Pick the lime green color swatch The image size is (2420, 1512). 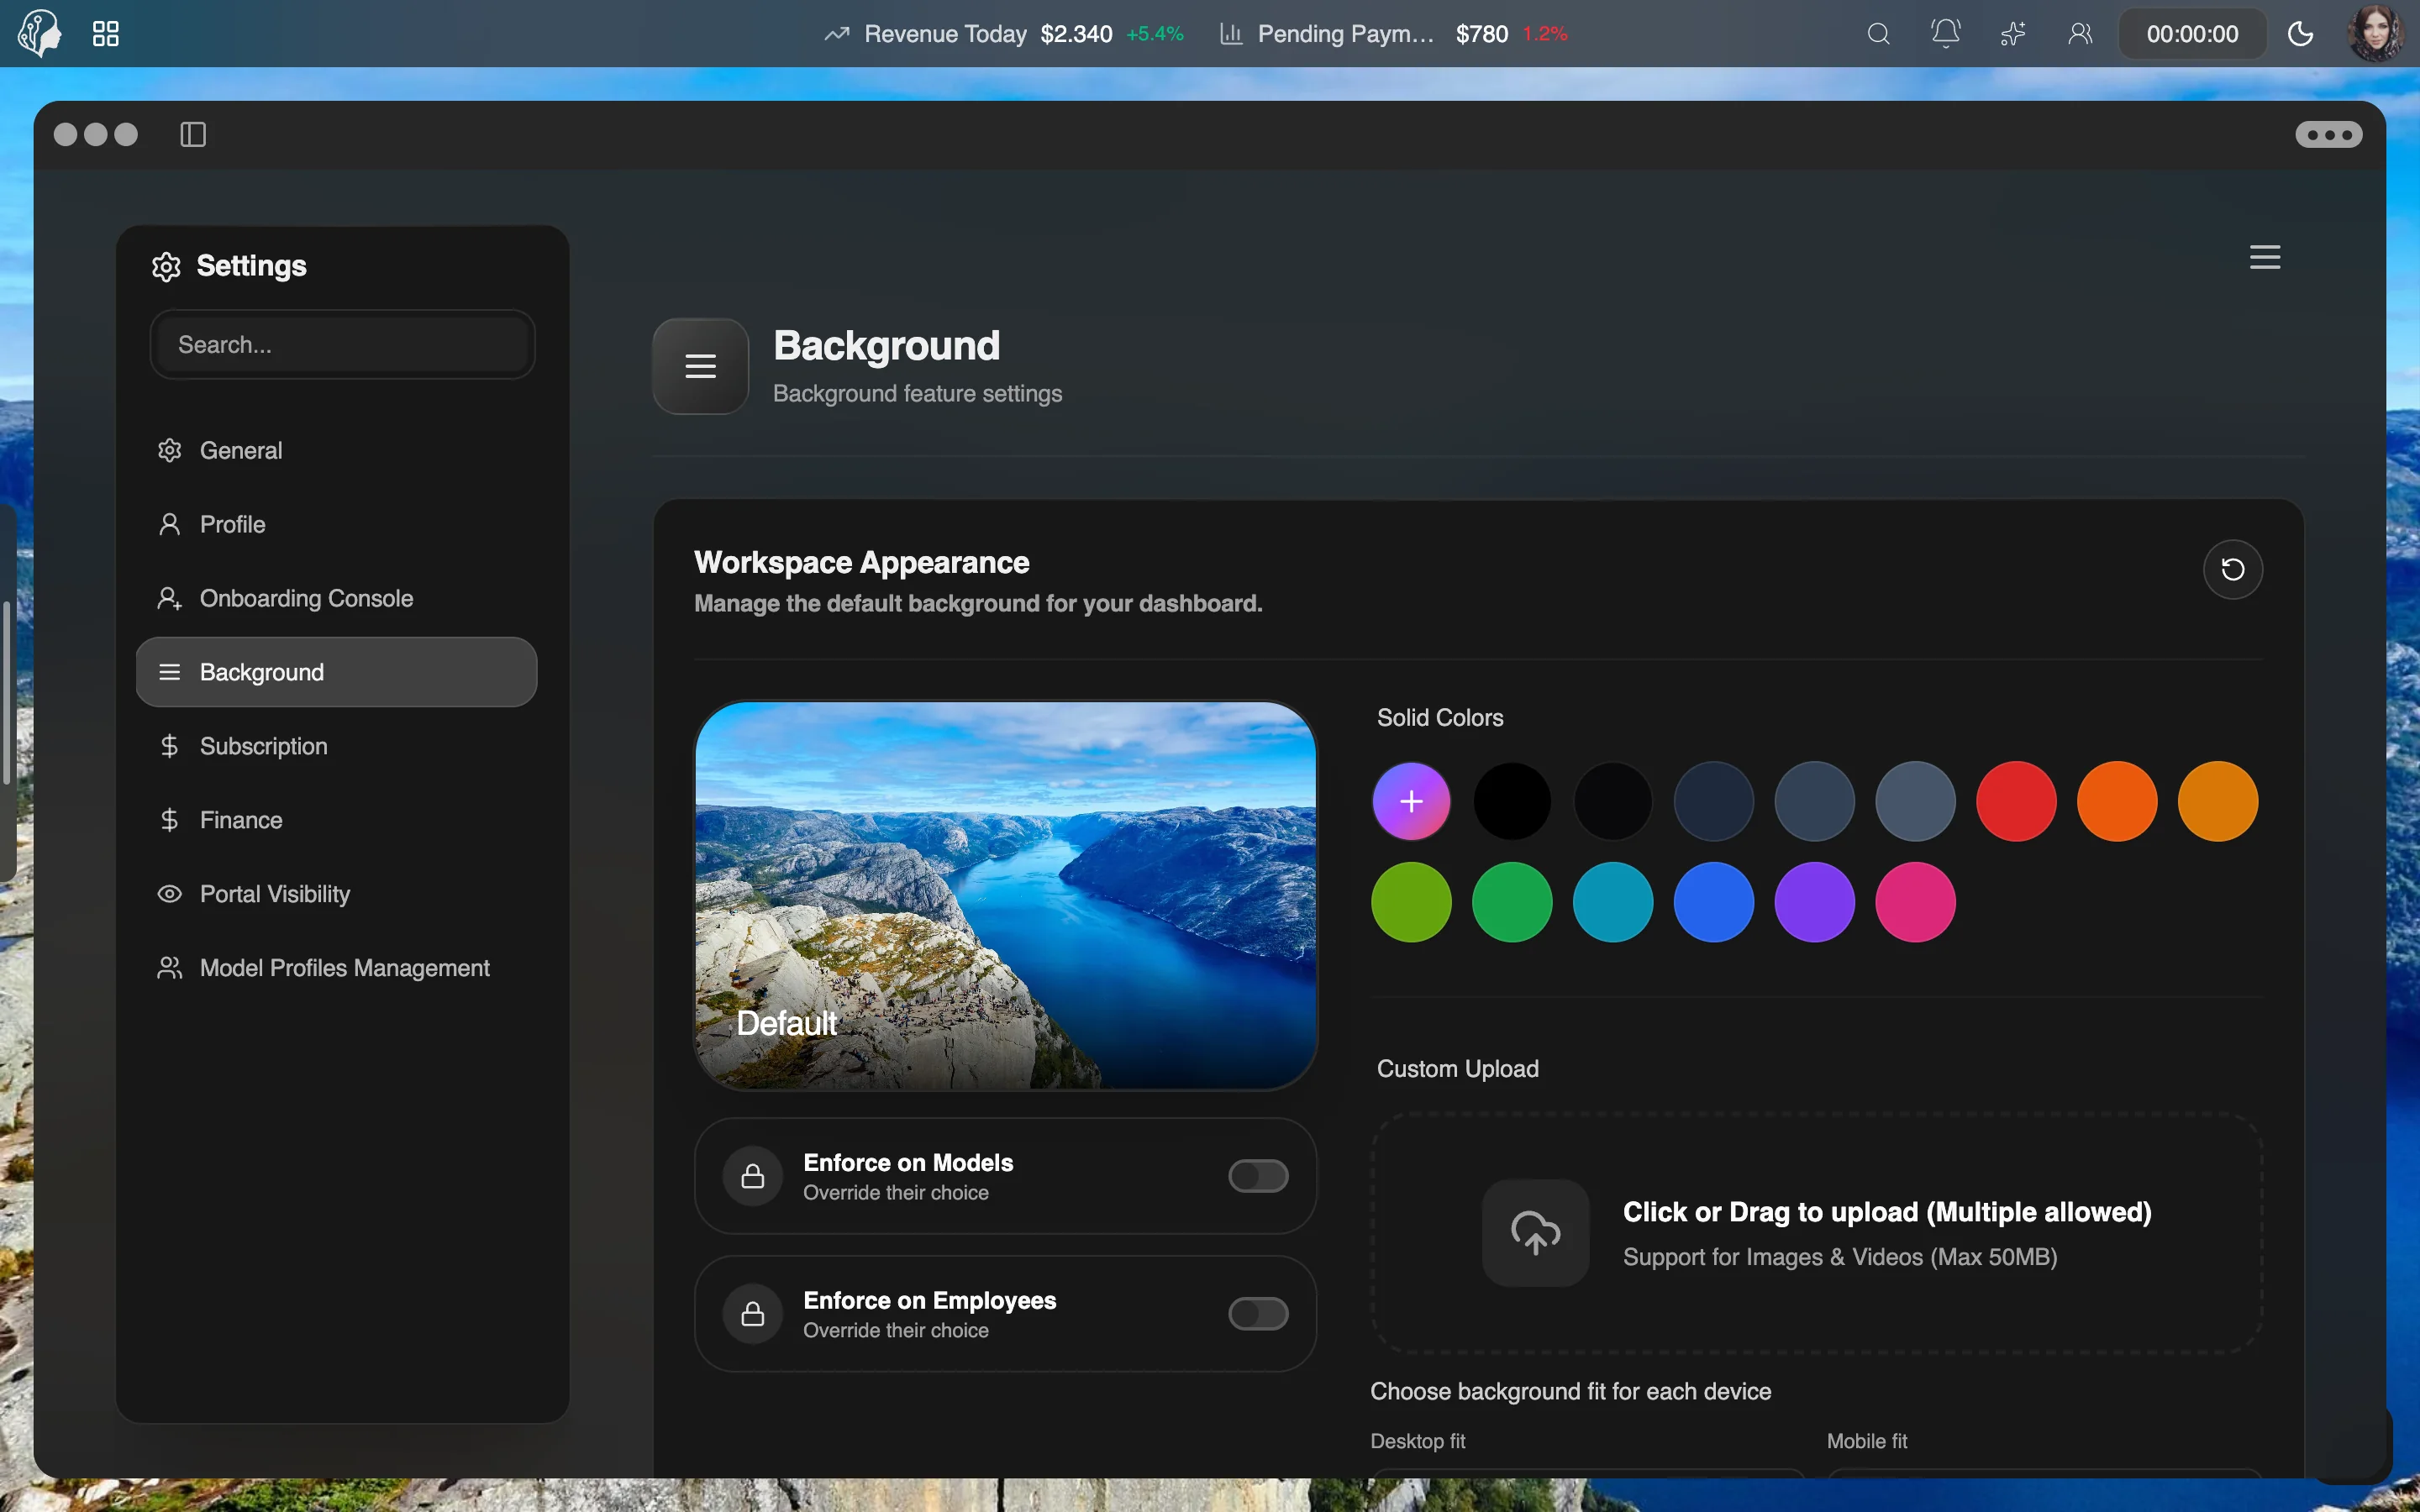pos(1411,902)
